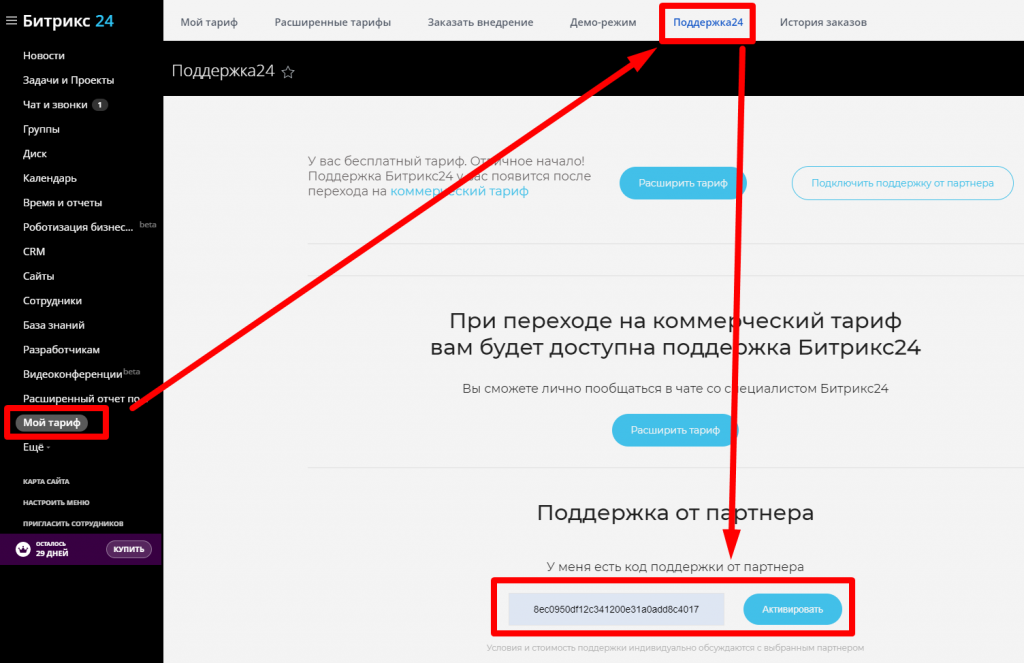Click the partner support code input field

615,609
